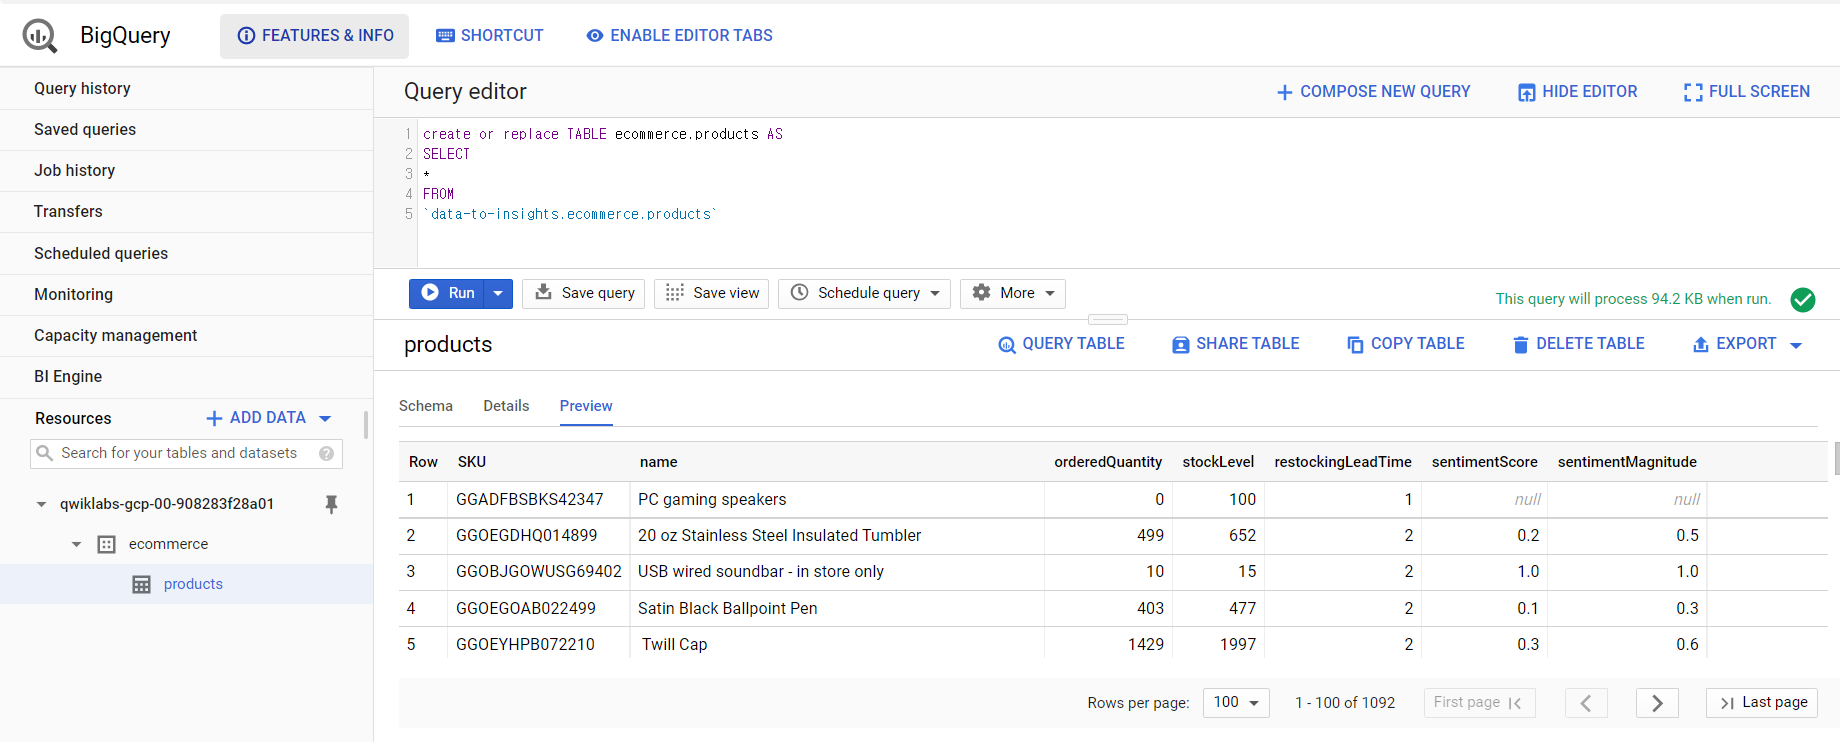The width and height of the screenshot is (1840, 742).
Task: Select the ecommerce dataset
Action: pyautogui.click(x=168, y=544)
